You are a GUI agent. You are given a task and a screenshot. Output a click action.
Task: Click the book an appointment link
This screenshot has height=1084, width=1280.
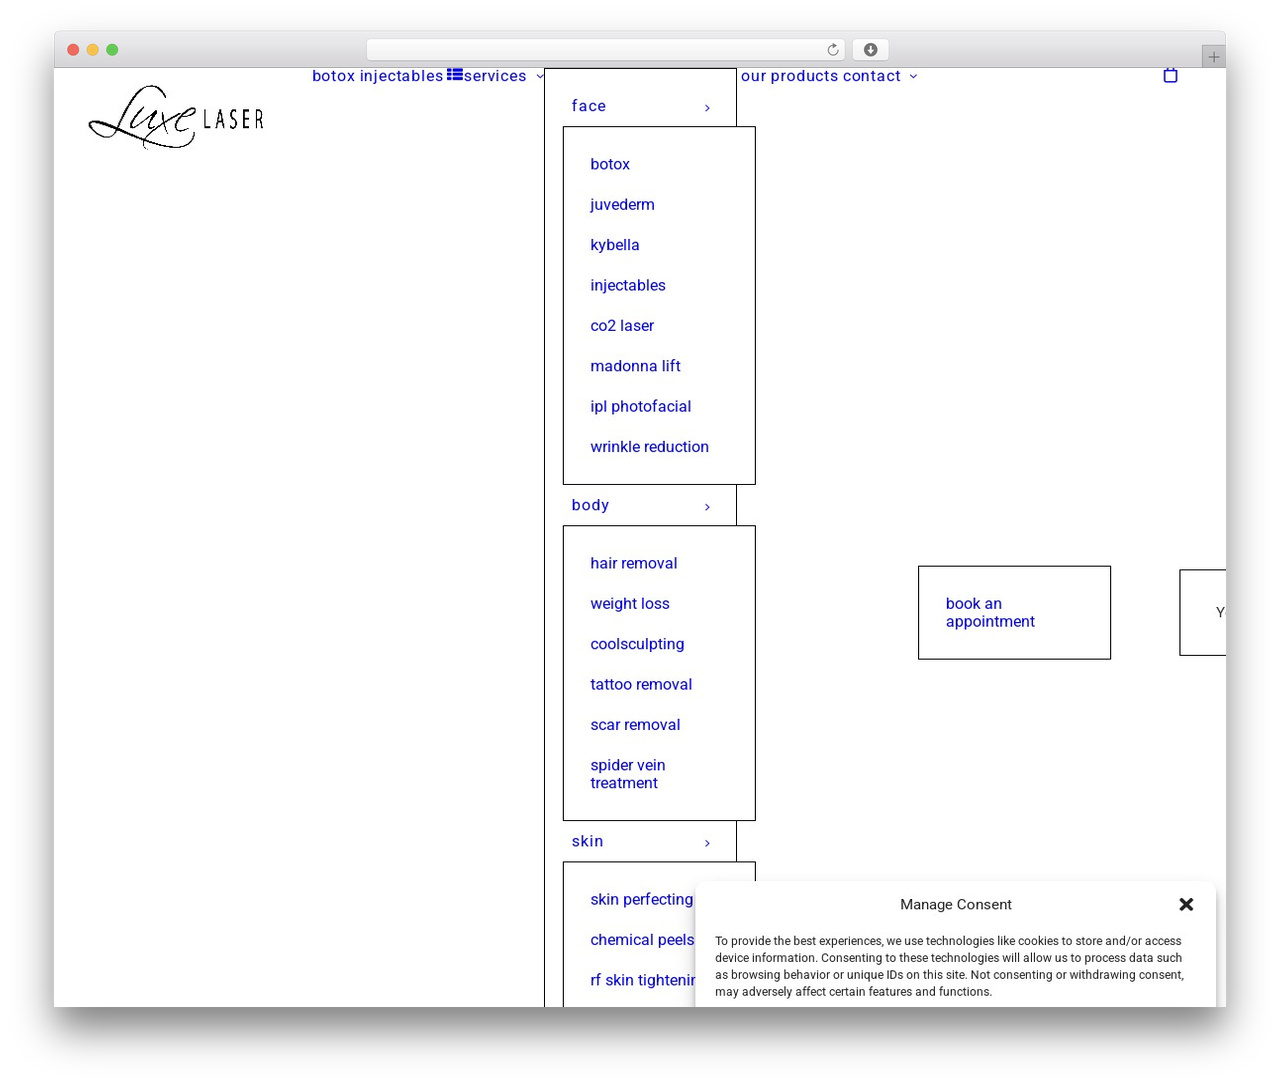pos(990,612)
